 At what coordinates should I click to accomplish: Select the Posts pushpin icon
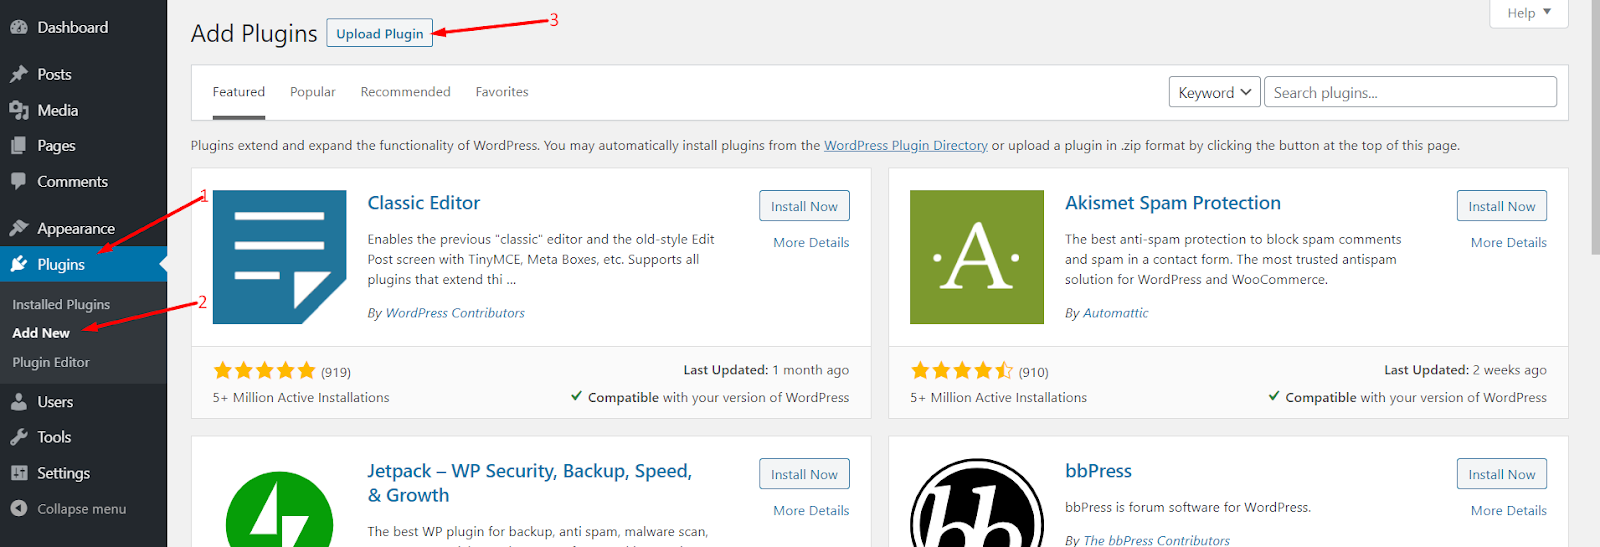18,74
